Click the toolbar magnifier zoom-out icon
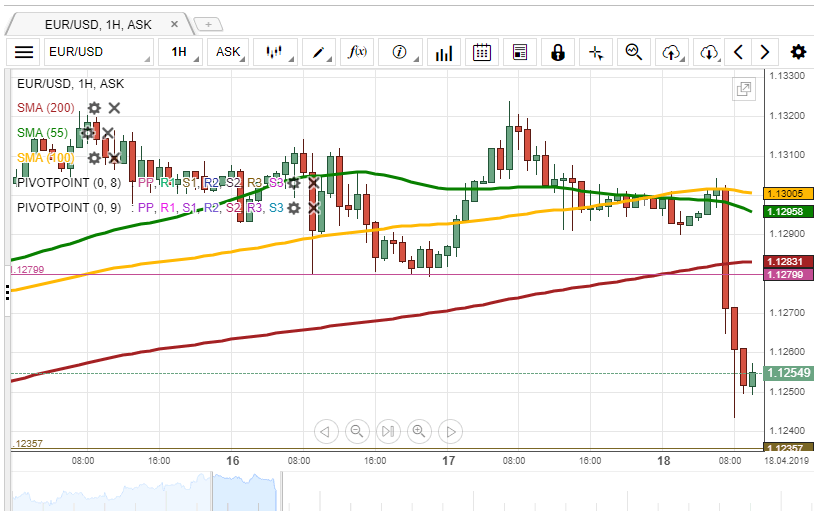 pyautogui.click(x=633, y=52)
